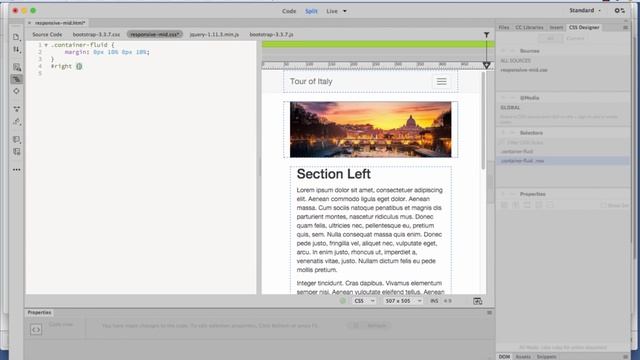This screenshot has width=640, height=360.
Task: Toggle the Show Set checkbox
Action: [603, 205]
